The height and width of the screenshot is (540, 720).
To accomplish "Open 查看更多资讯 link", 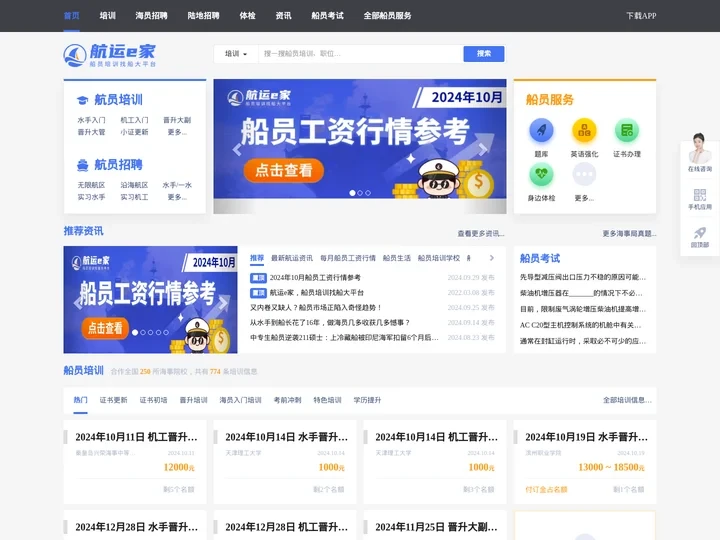I will pos(481,234).
